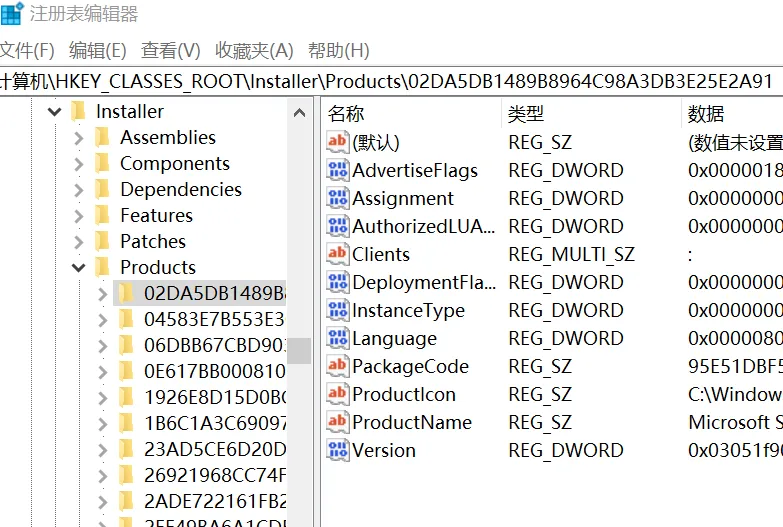This screenshot has height=527, width=783.
Task: Select the ProductName value name
Action: click(412, 423)
